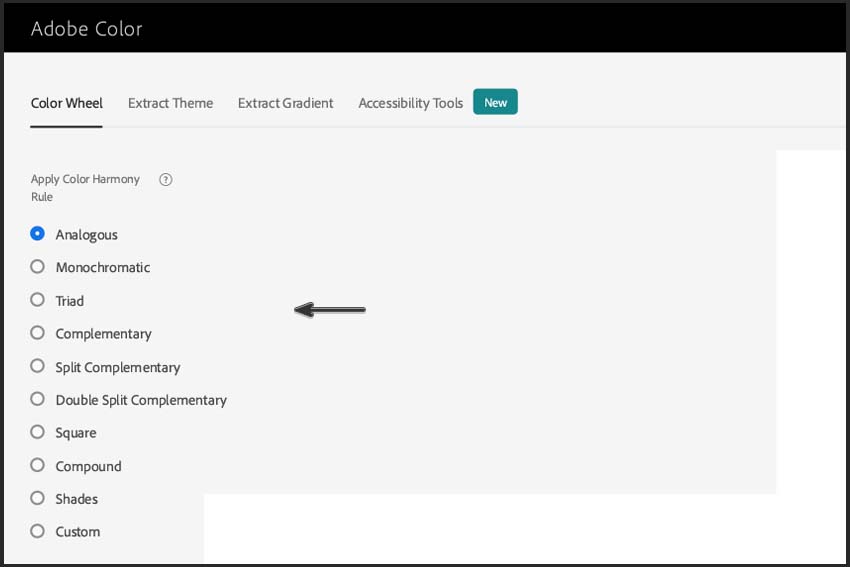Screen dimensions: 850x567
Task: Click the Apply Color Harmony Rule label
Action: point(85,188)
